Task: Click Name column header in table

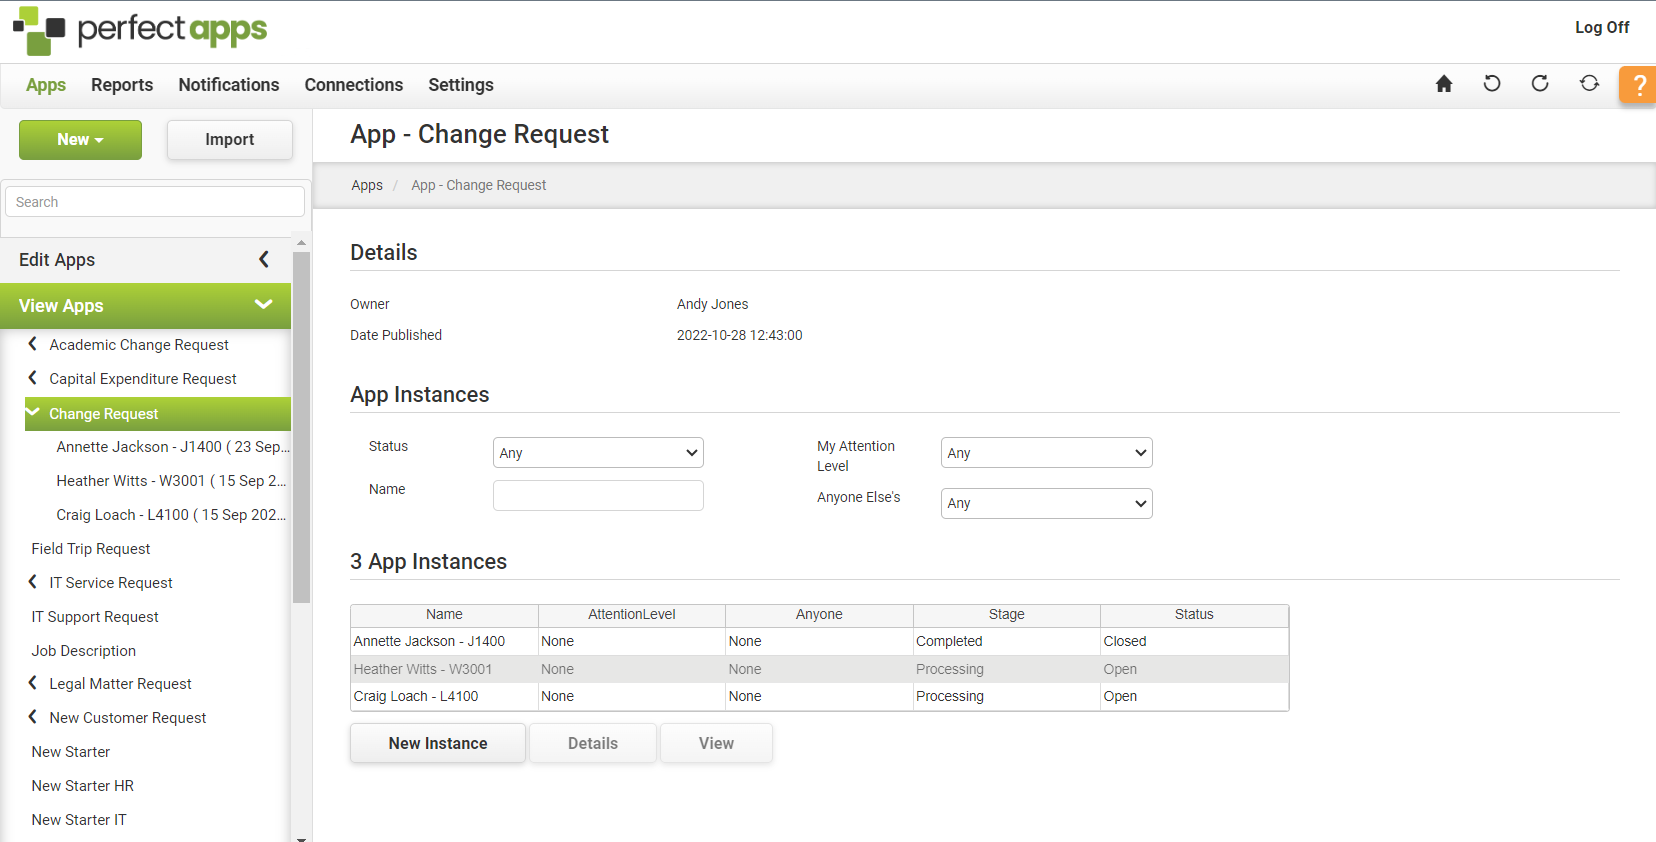Action: click(x=444, y=614)
